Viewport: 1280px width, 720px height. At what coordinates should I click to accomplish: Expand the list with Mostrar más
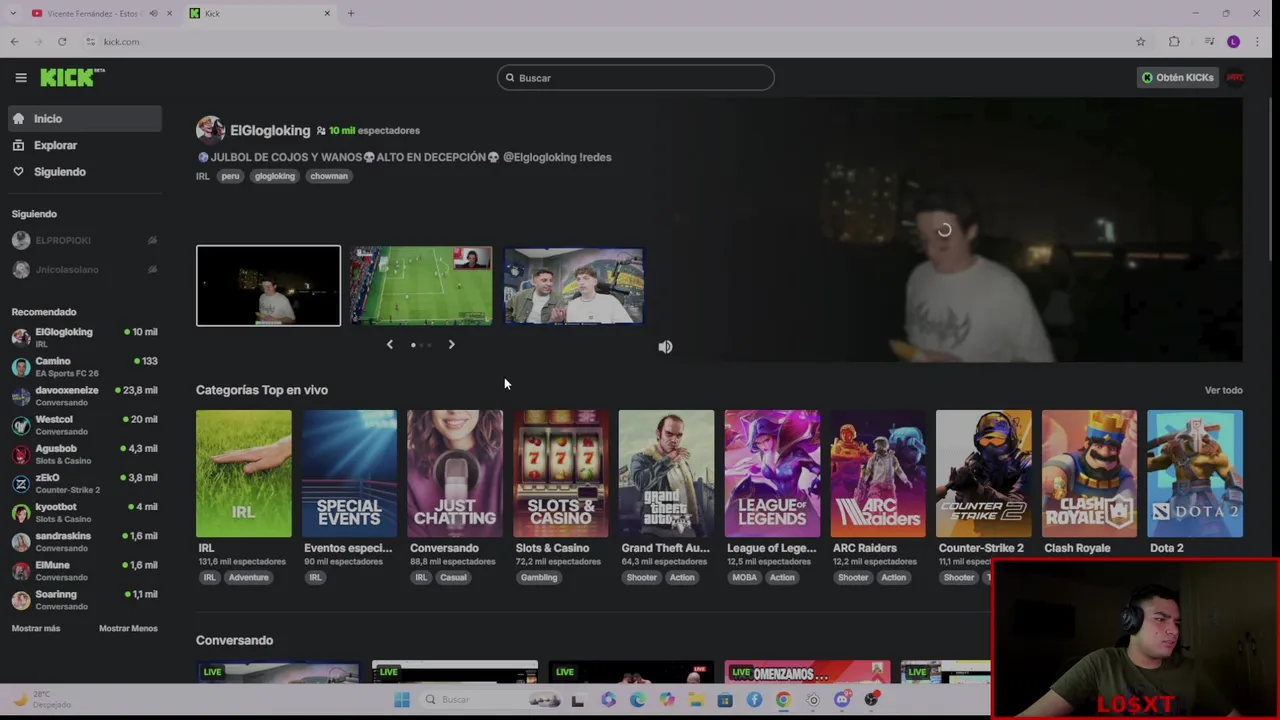(x=36, y=628)
